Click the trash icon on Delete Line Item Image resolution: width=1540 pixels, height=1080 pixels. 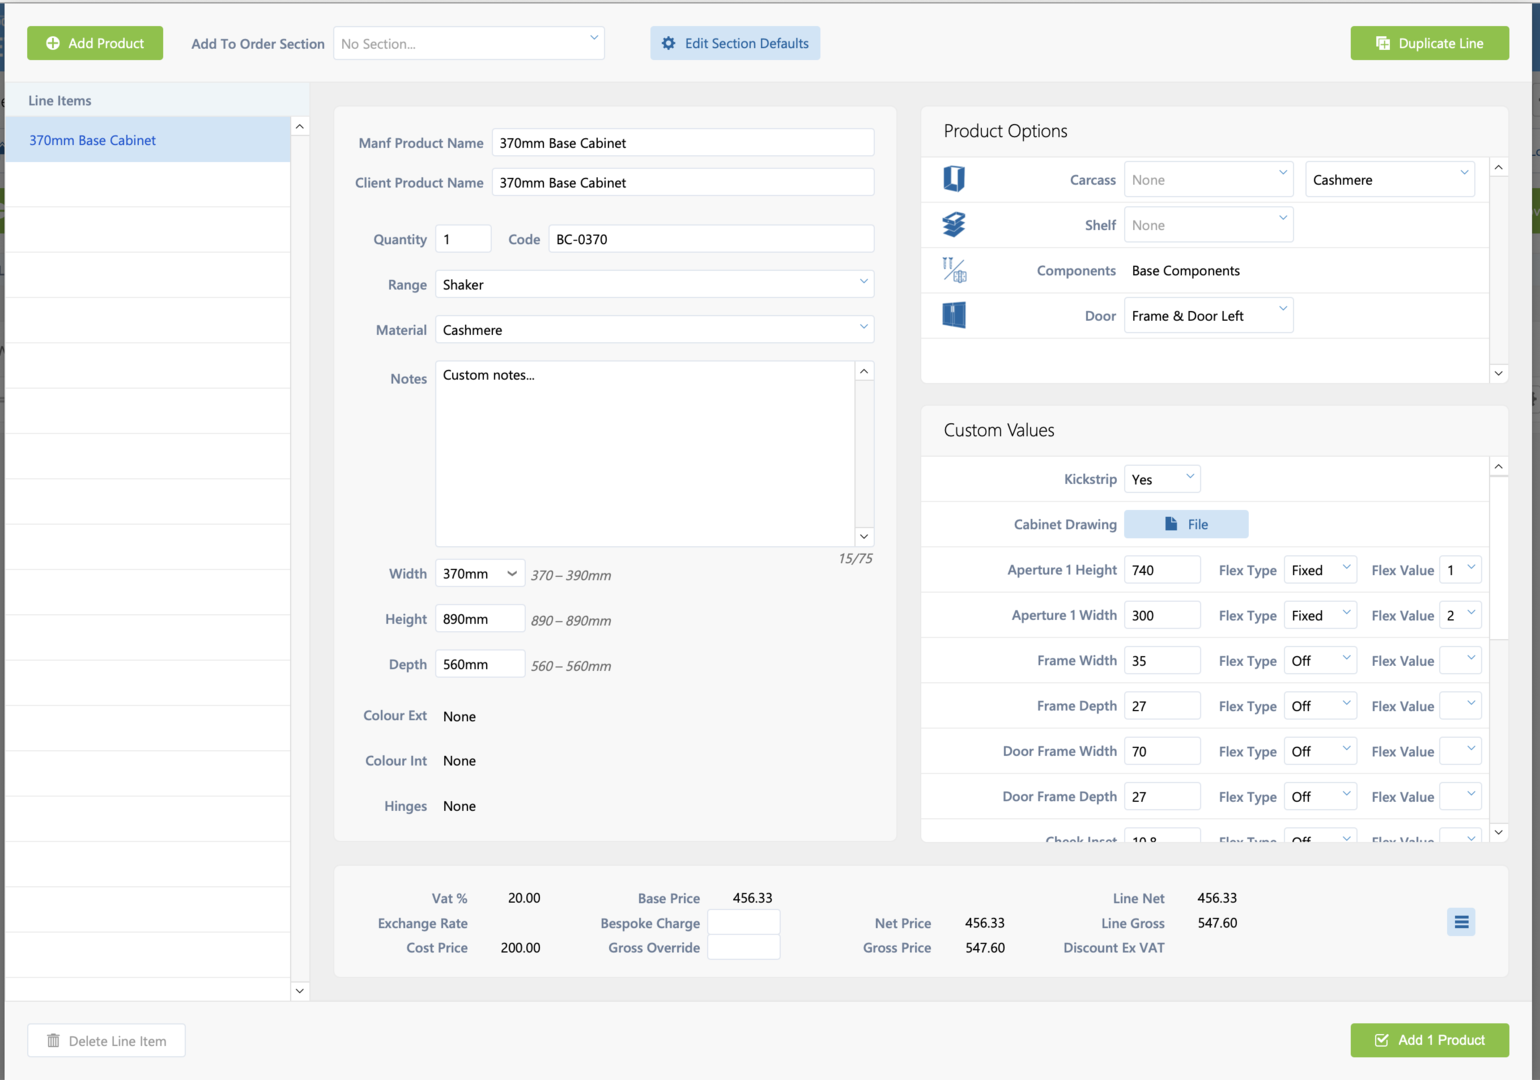tap(54, 1040)
